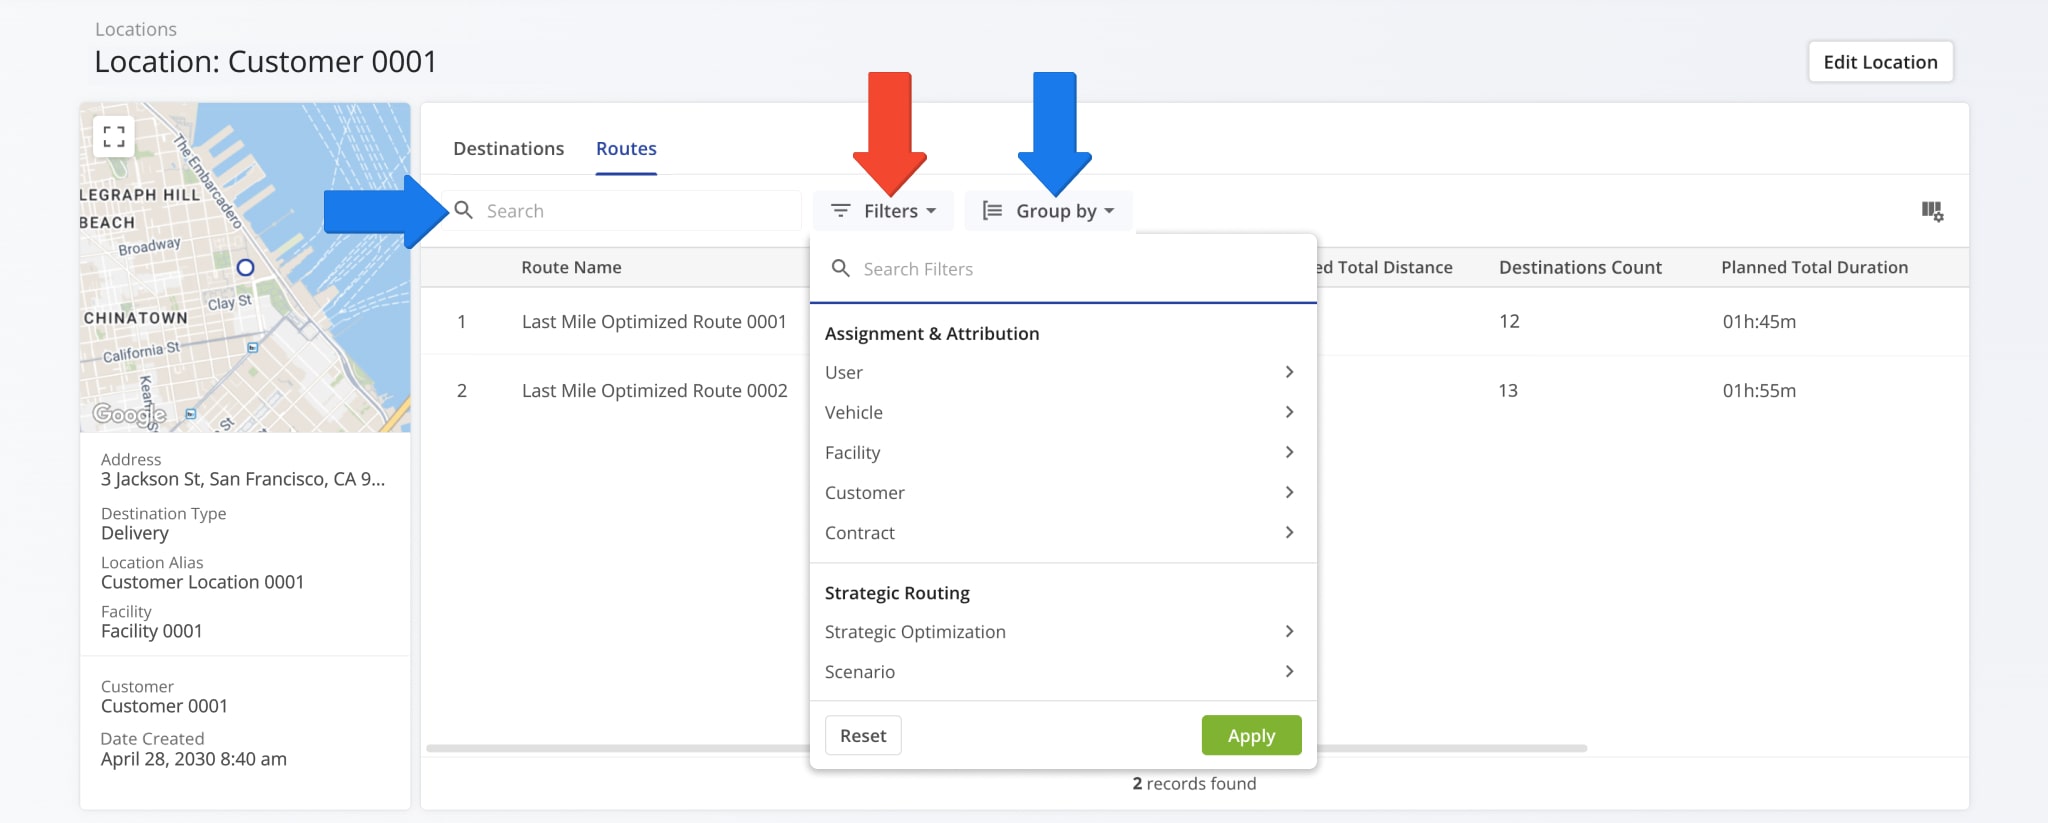Image resolution: width=2048 pixels, height=823 pixels.
Task: Click the horizontal table scrollbar
Action: point(1006,747)
